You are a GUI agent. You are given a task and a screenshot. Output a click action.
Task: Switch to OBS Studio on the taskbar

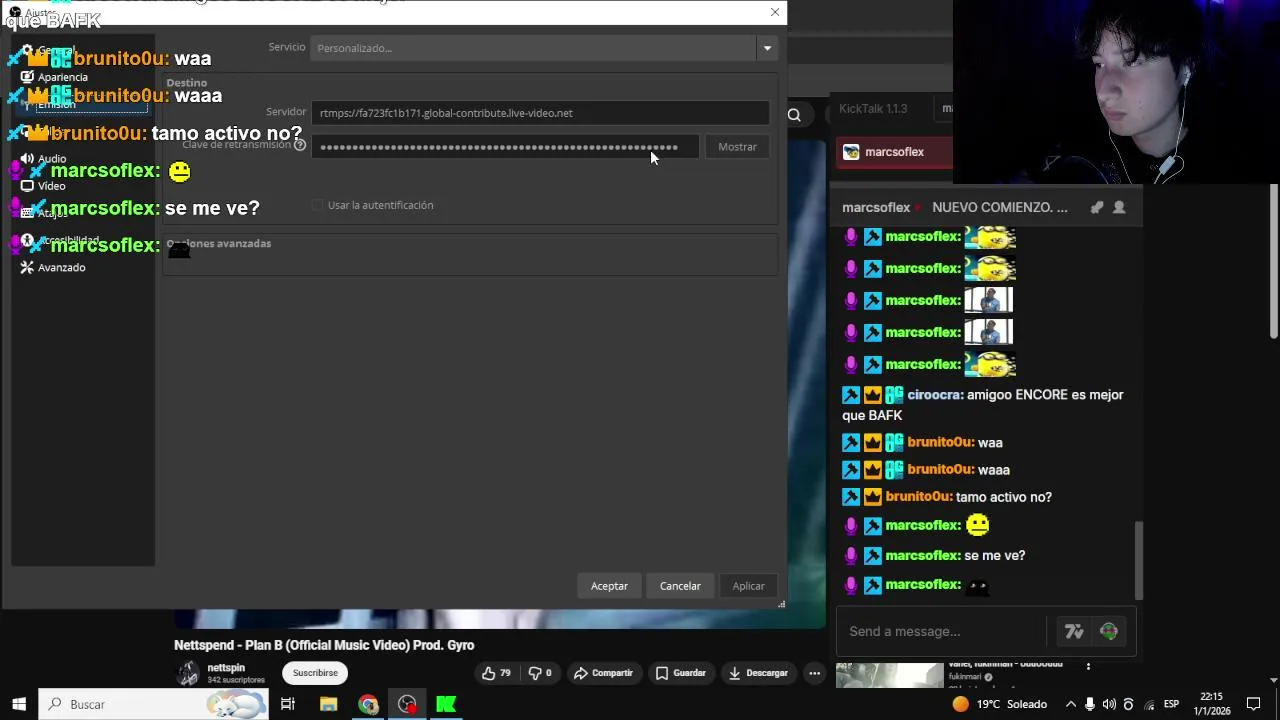(407, 704)
